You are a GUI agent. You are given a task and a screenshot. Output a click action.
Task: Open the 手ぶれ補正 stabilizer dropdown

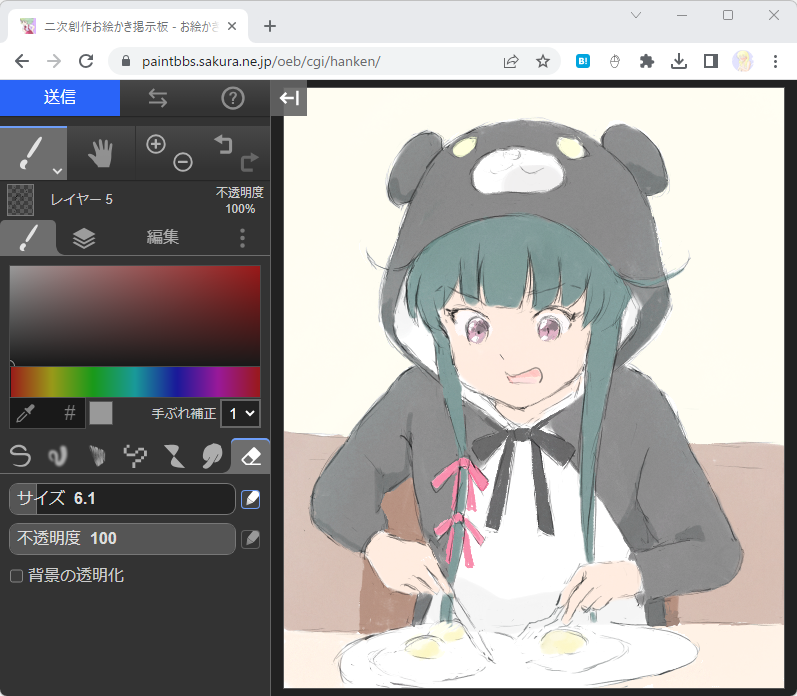click(240, 413)
